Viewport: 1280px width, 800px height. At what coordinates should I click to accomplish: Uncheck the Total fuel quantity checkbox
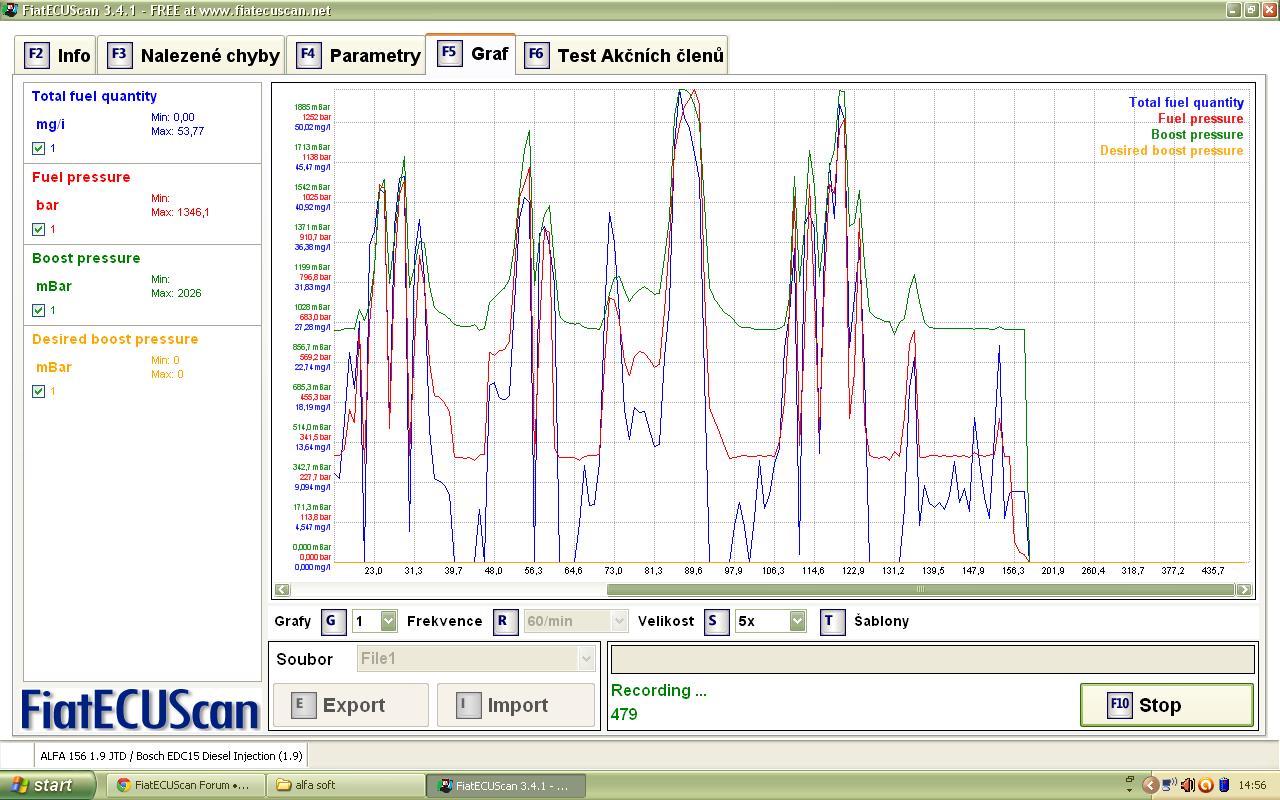tap(38, 148)
